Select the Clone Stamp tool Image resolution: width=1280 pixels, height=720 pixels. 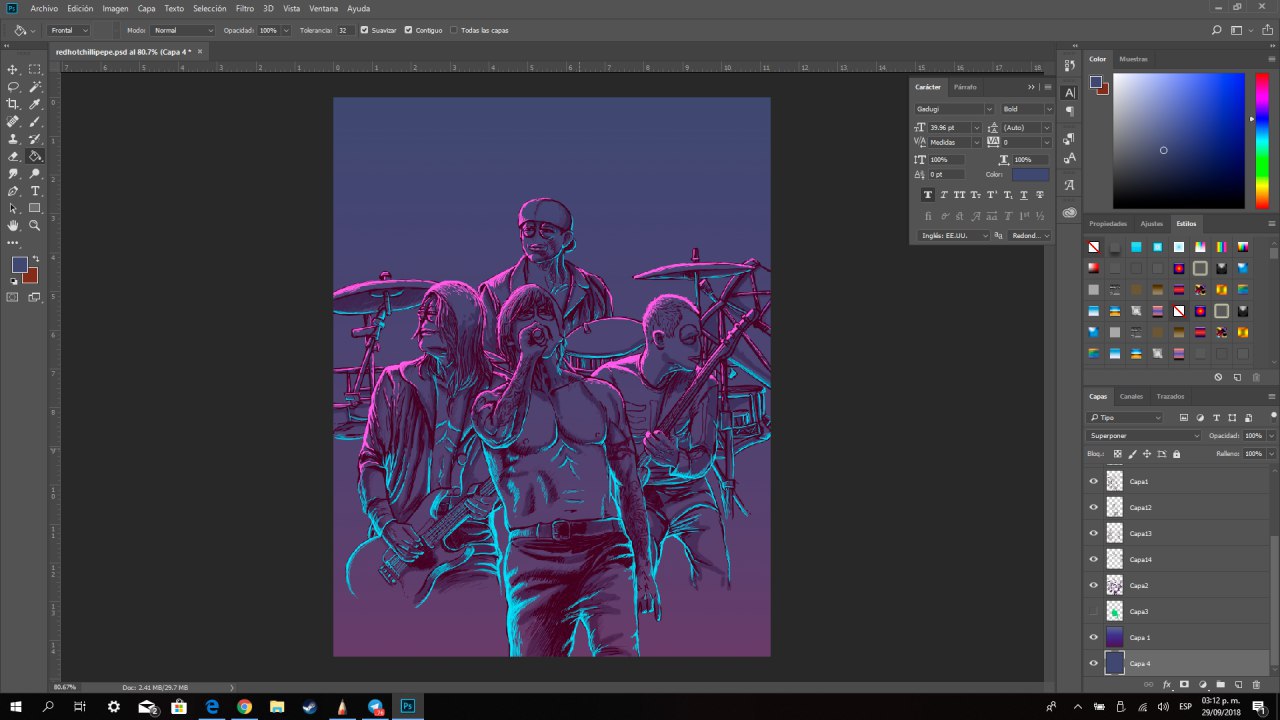pos(13,139)
